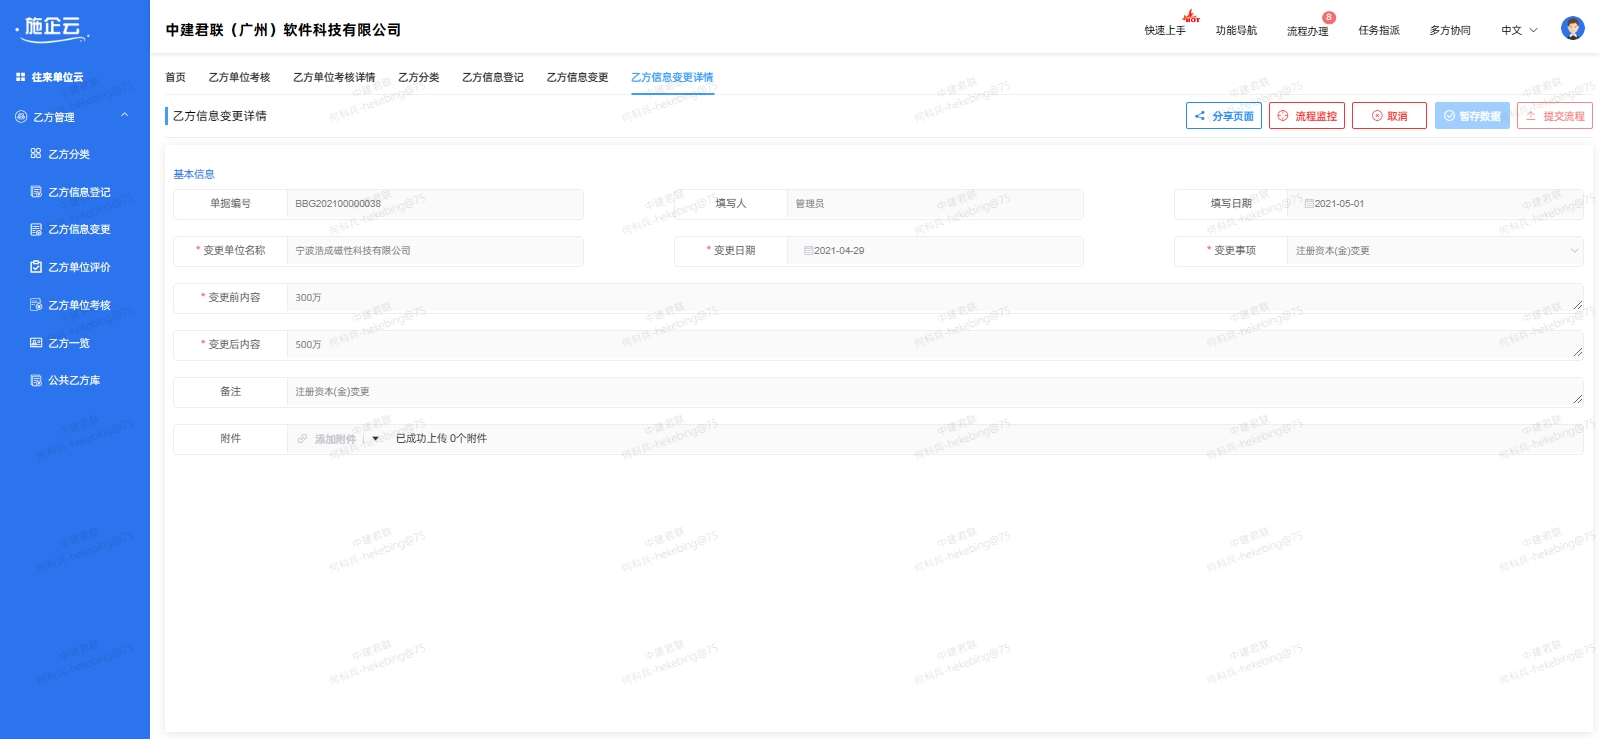This screenshot has width=1600, height=739.
Task: Open 多方协同 in the top bar
Action: [x=1450, y=31]
